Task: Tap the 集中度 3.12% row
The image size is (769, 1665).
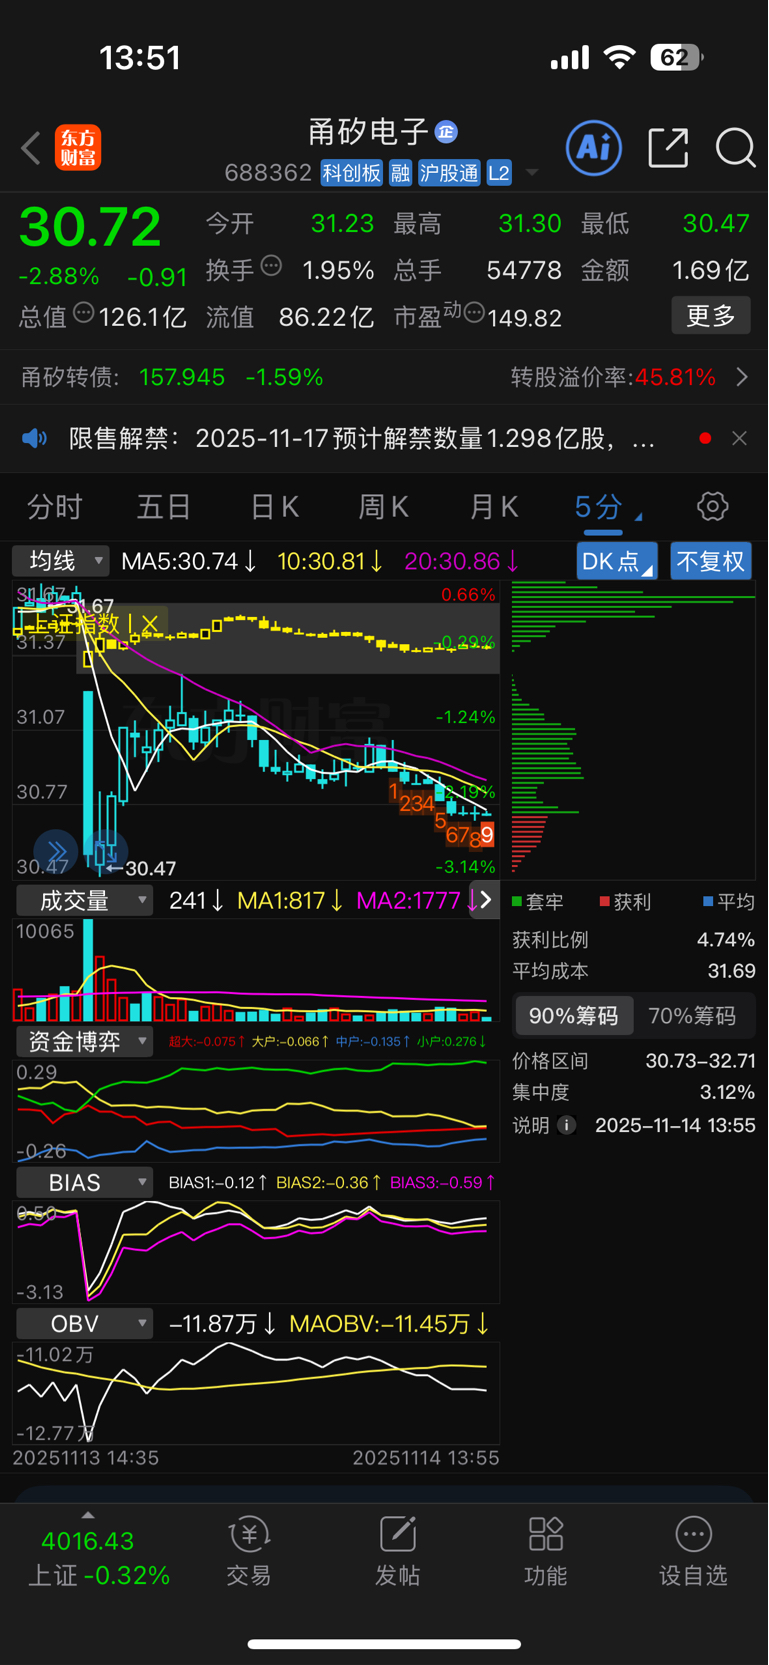Action: pyautogui.click(x=634, y=1092)
